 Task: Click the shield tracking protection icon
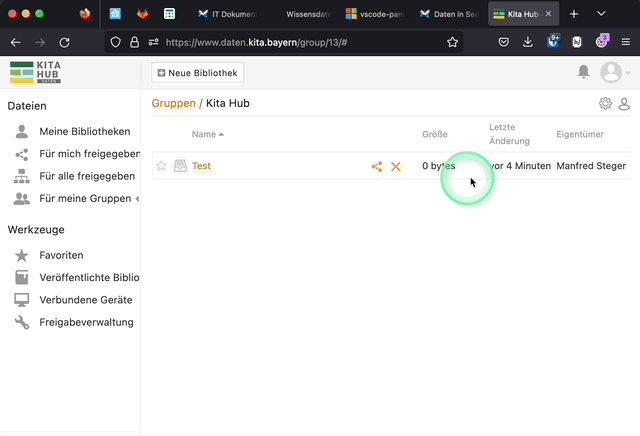[x=116, y=42]
